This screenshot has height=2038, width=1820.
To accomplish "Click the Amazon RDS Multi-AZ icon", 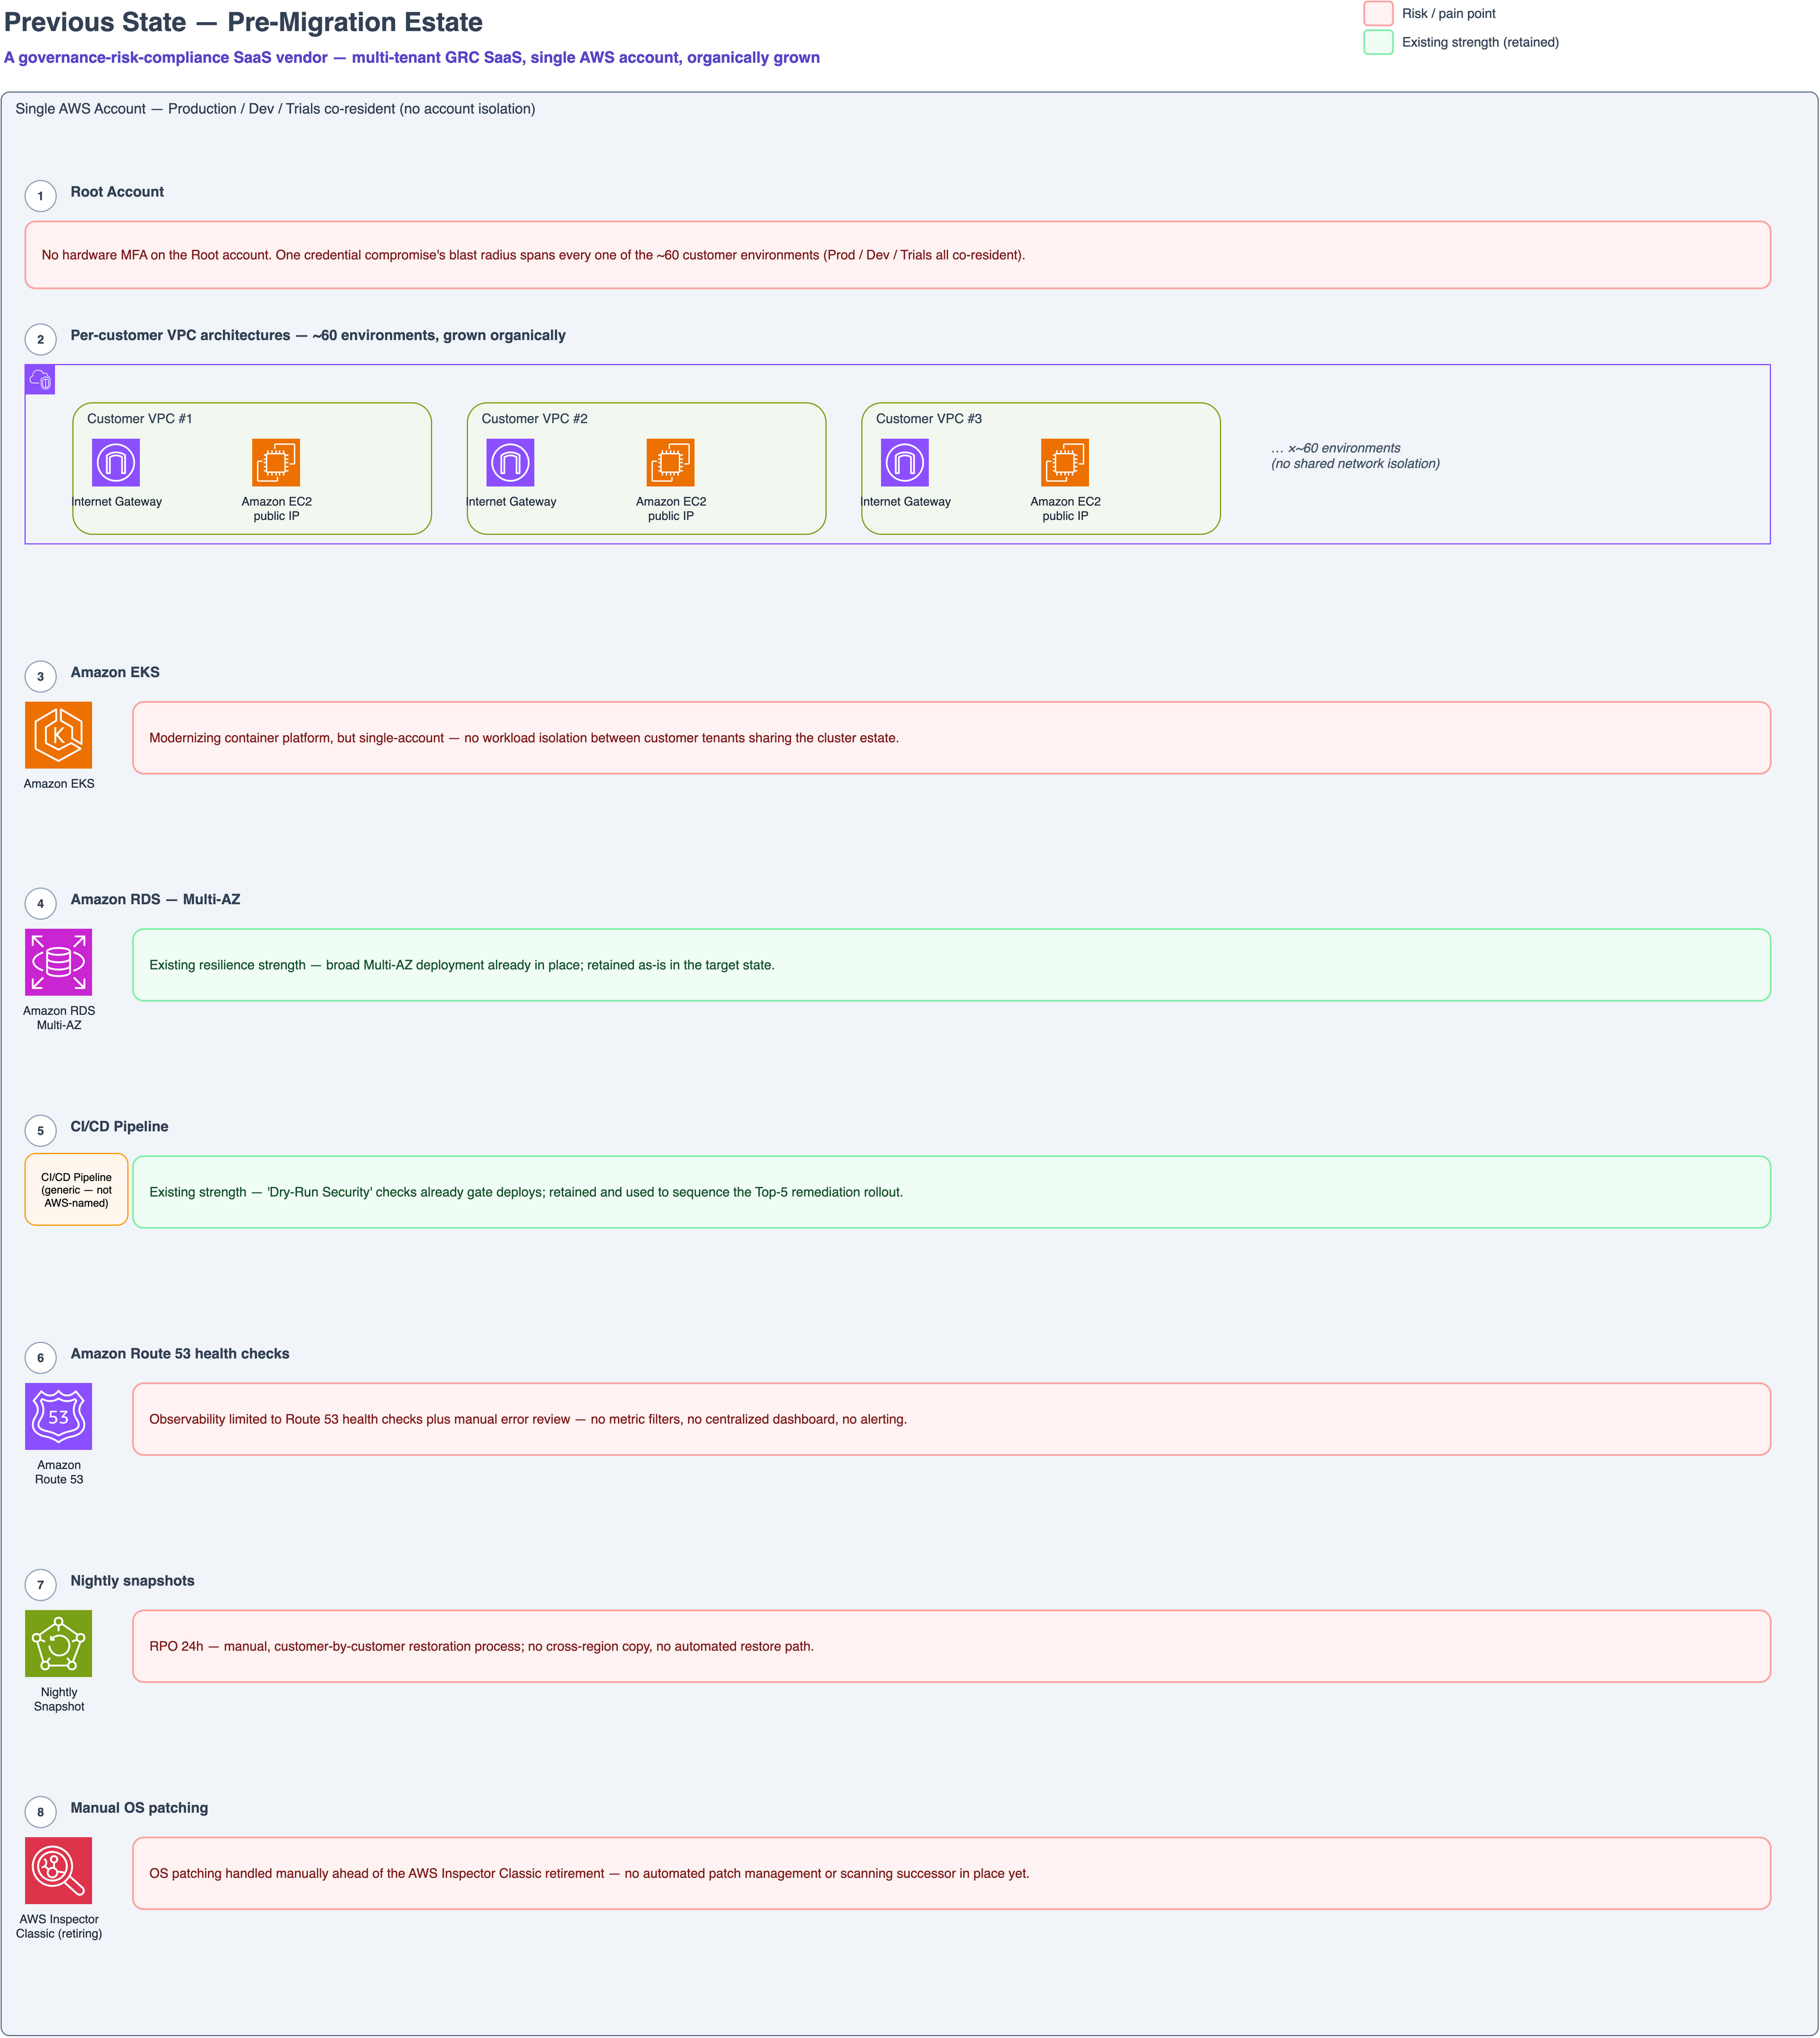I will [59, 963].
